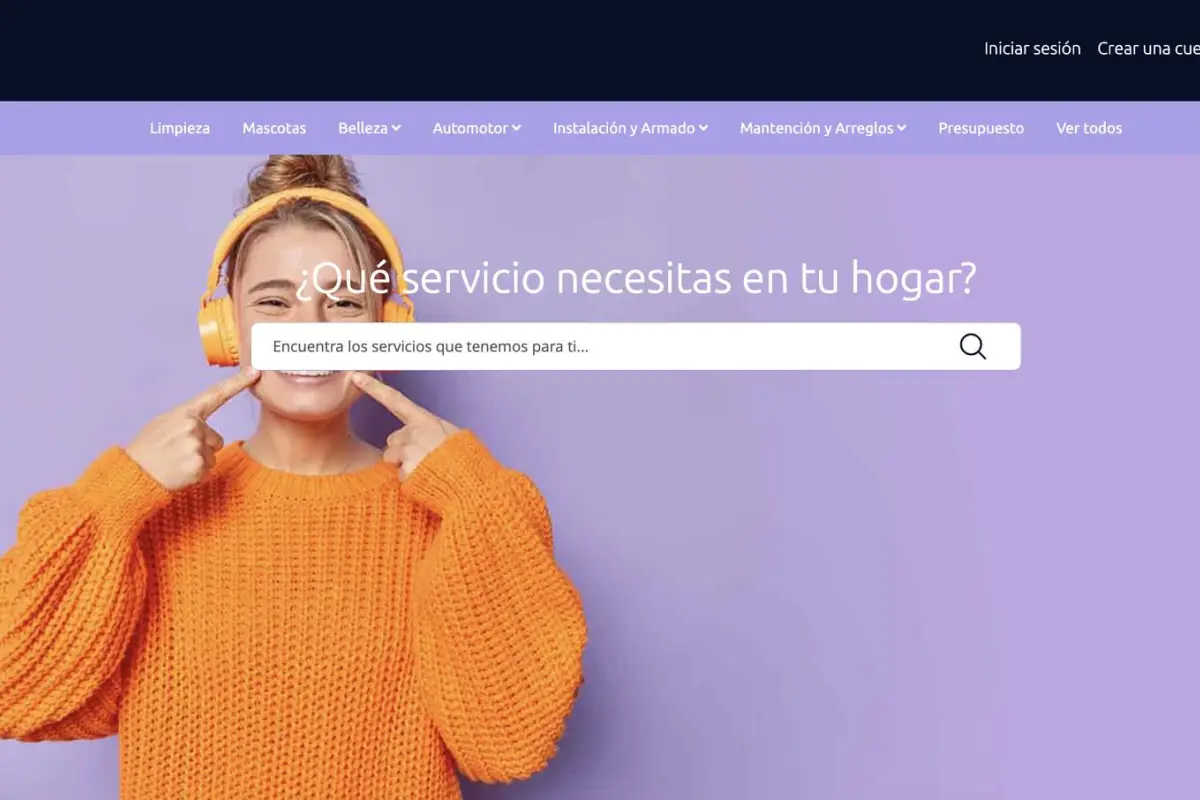
Task: Open the Instalación y Armado dropdown
Action: pyautogui.click(x=629, y=128)
